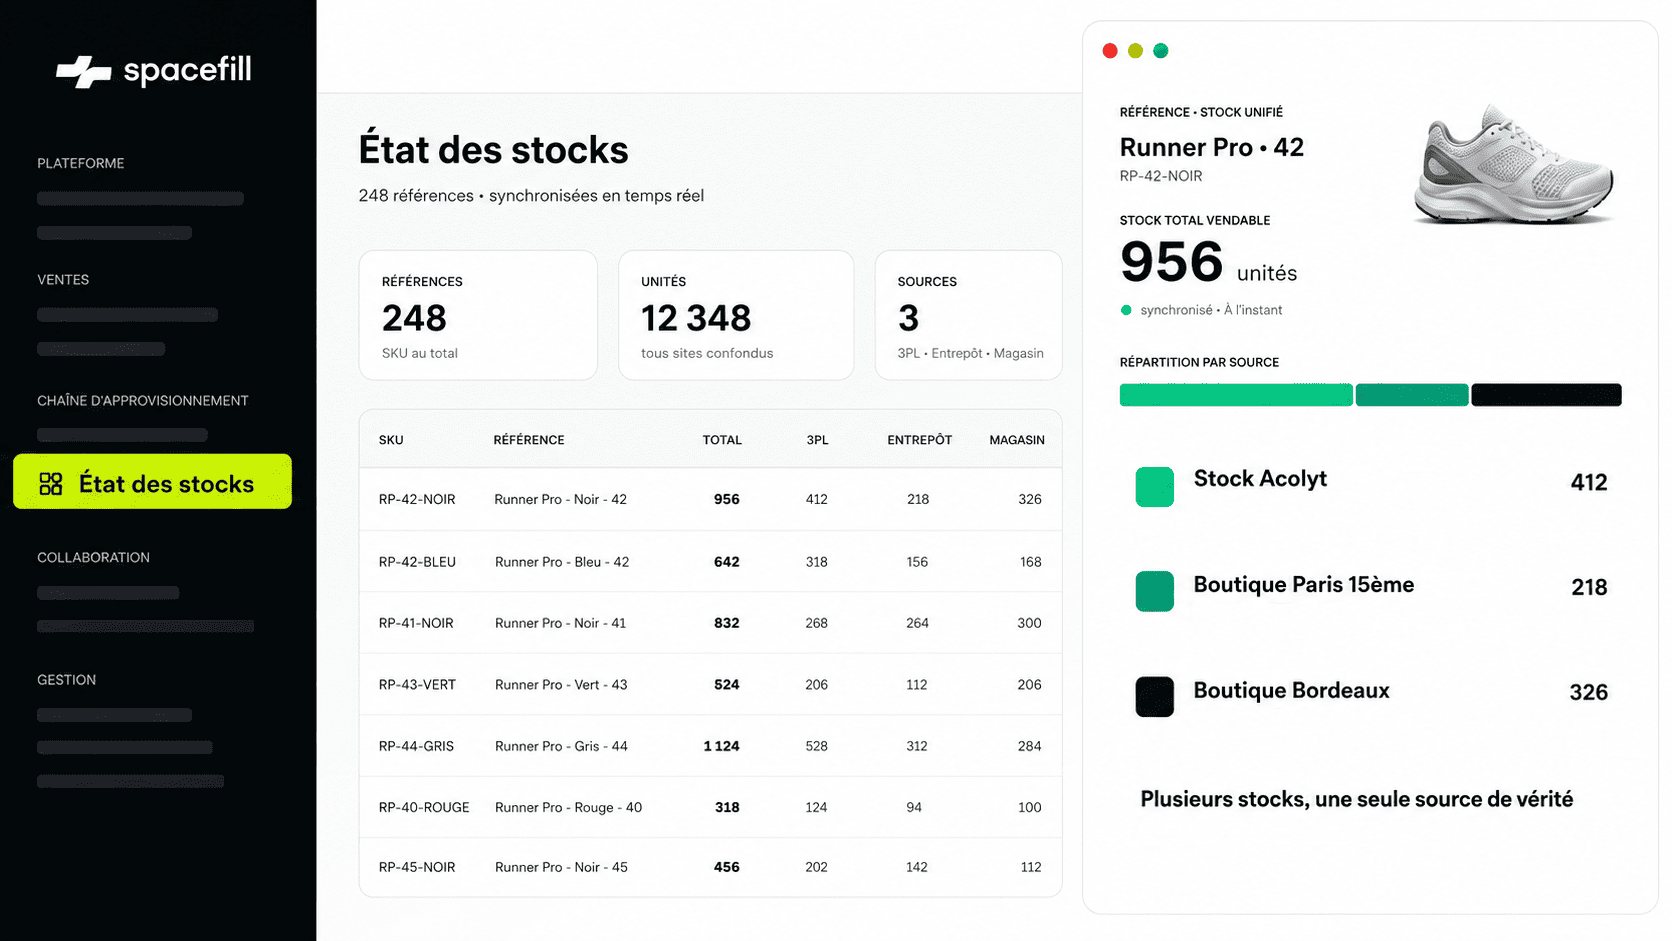Click MAGASIN value 168 in RP-42-BLEU row
The width and height of the screenshot is (1672, 941).
(x=1031, y=562)
